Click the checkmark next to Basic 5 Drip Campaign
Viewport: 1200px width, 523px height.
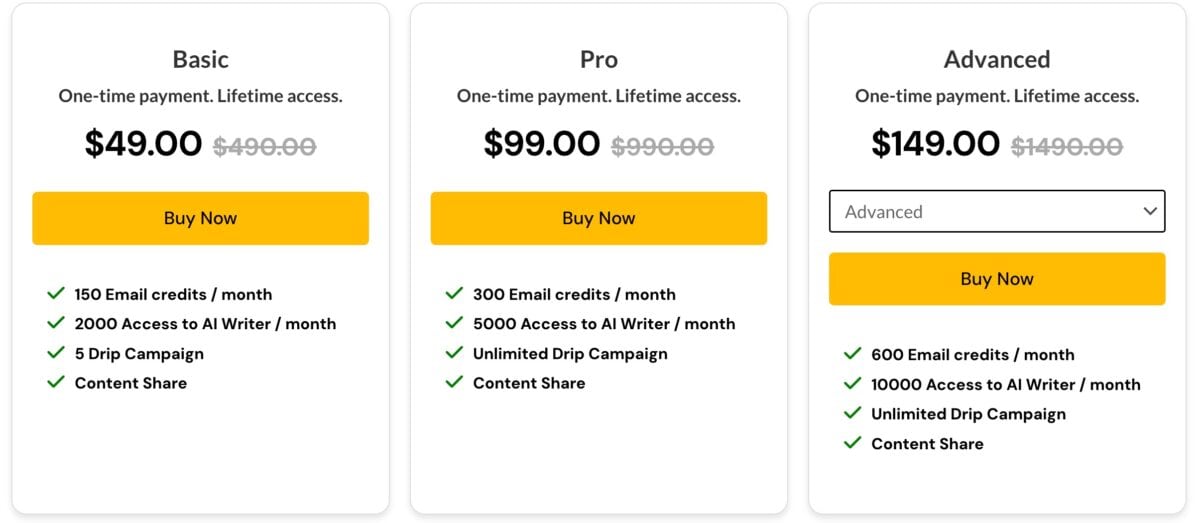pyautogui.click(x=56, y=353)
